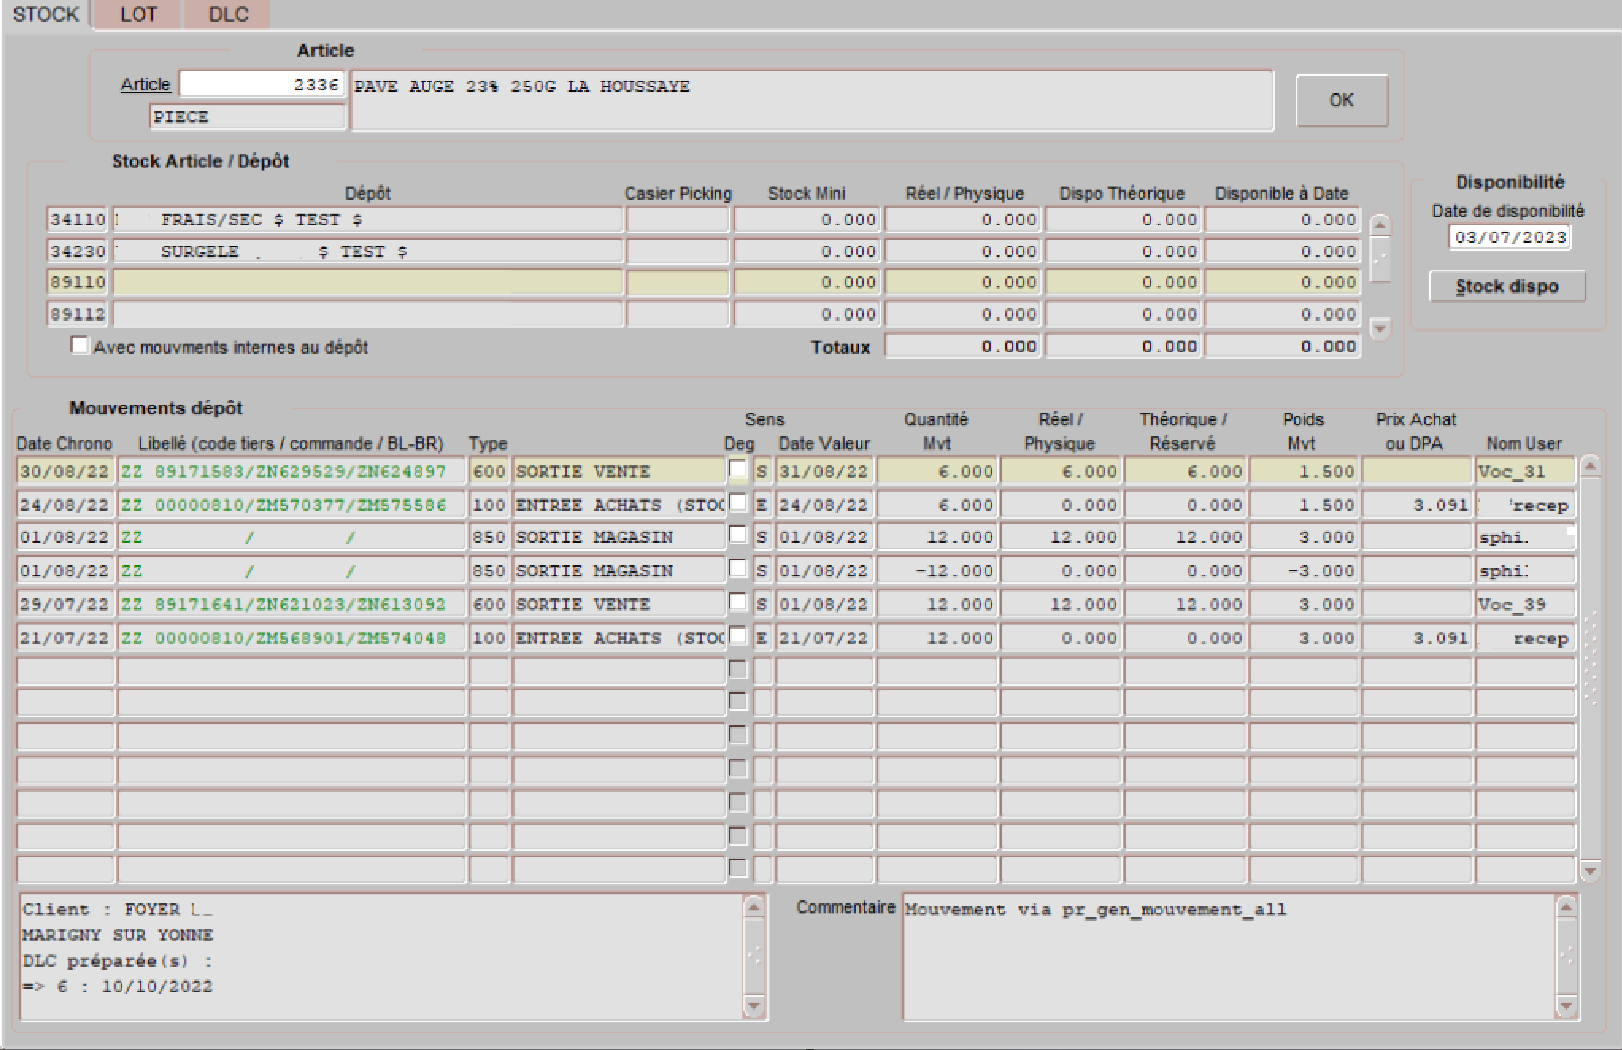Viewport: 1622px width, 1050px height.
Task: Click up arrow of Commentaire box scrollbar
Action: click(1567, 906)
